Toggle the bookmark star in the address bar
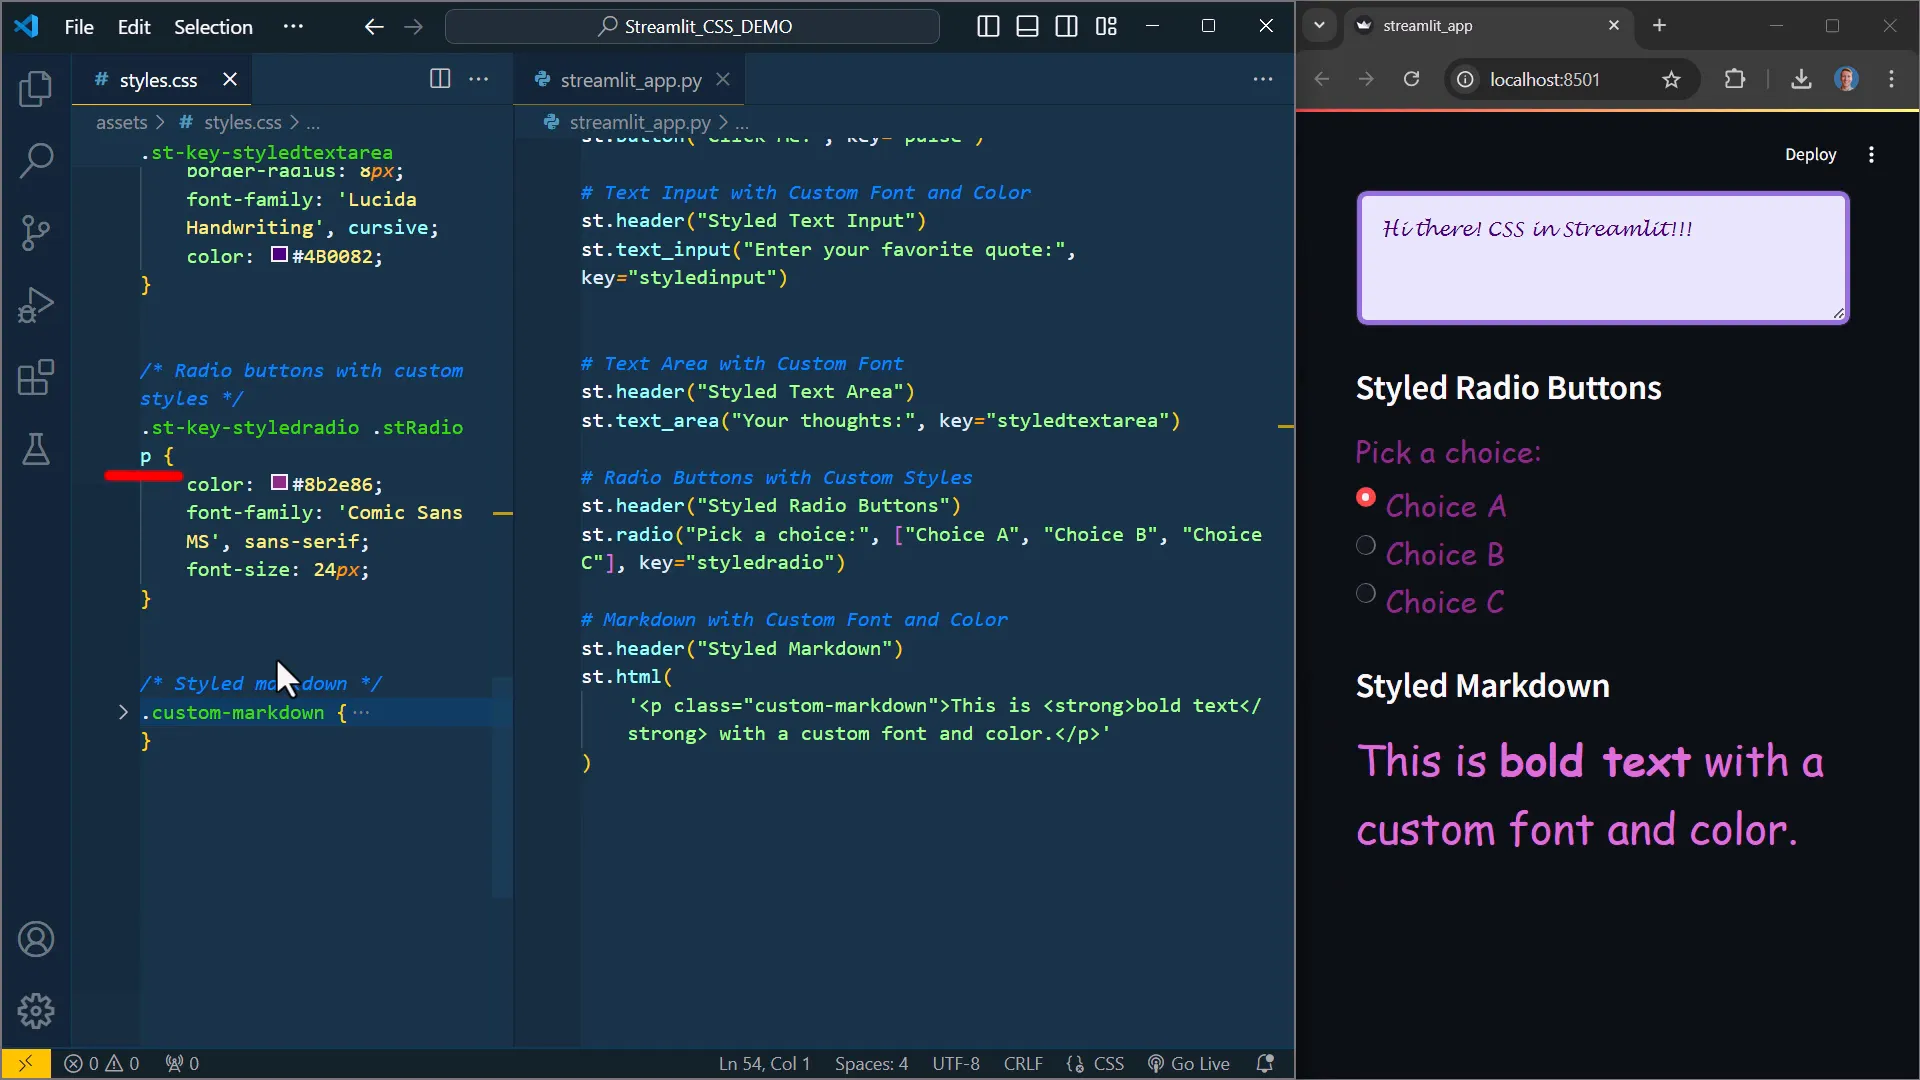Image resolution: width=1920 pixels, height=1080 pixels. coord(1672,79)
